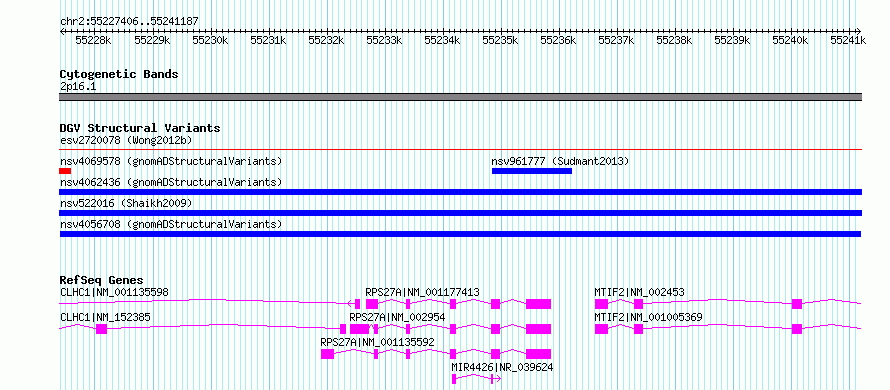Click the gray 2p16.1 cytogenetic band bar
Image resolution: width=890 pixels, height=390 pixels.
460,97
